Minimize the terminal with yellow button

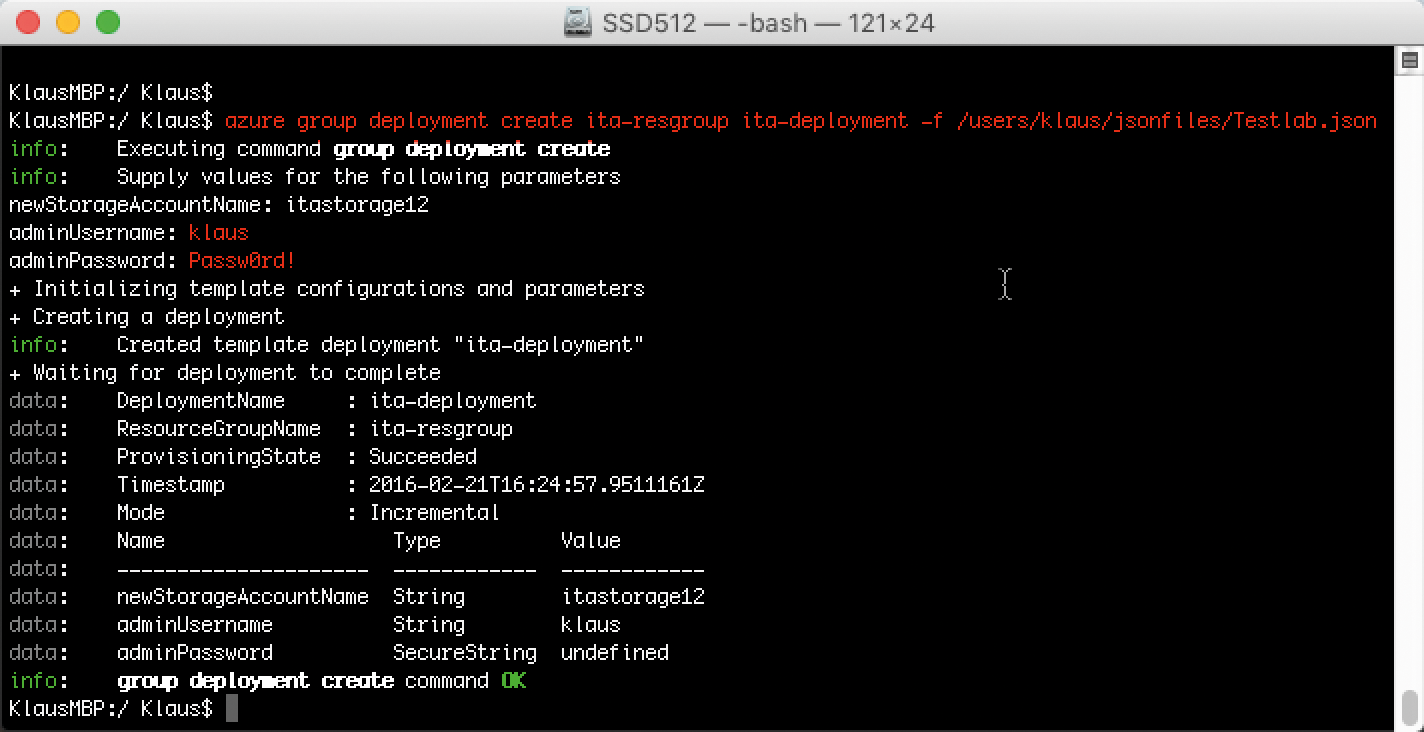tap(68, 22)
